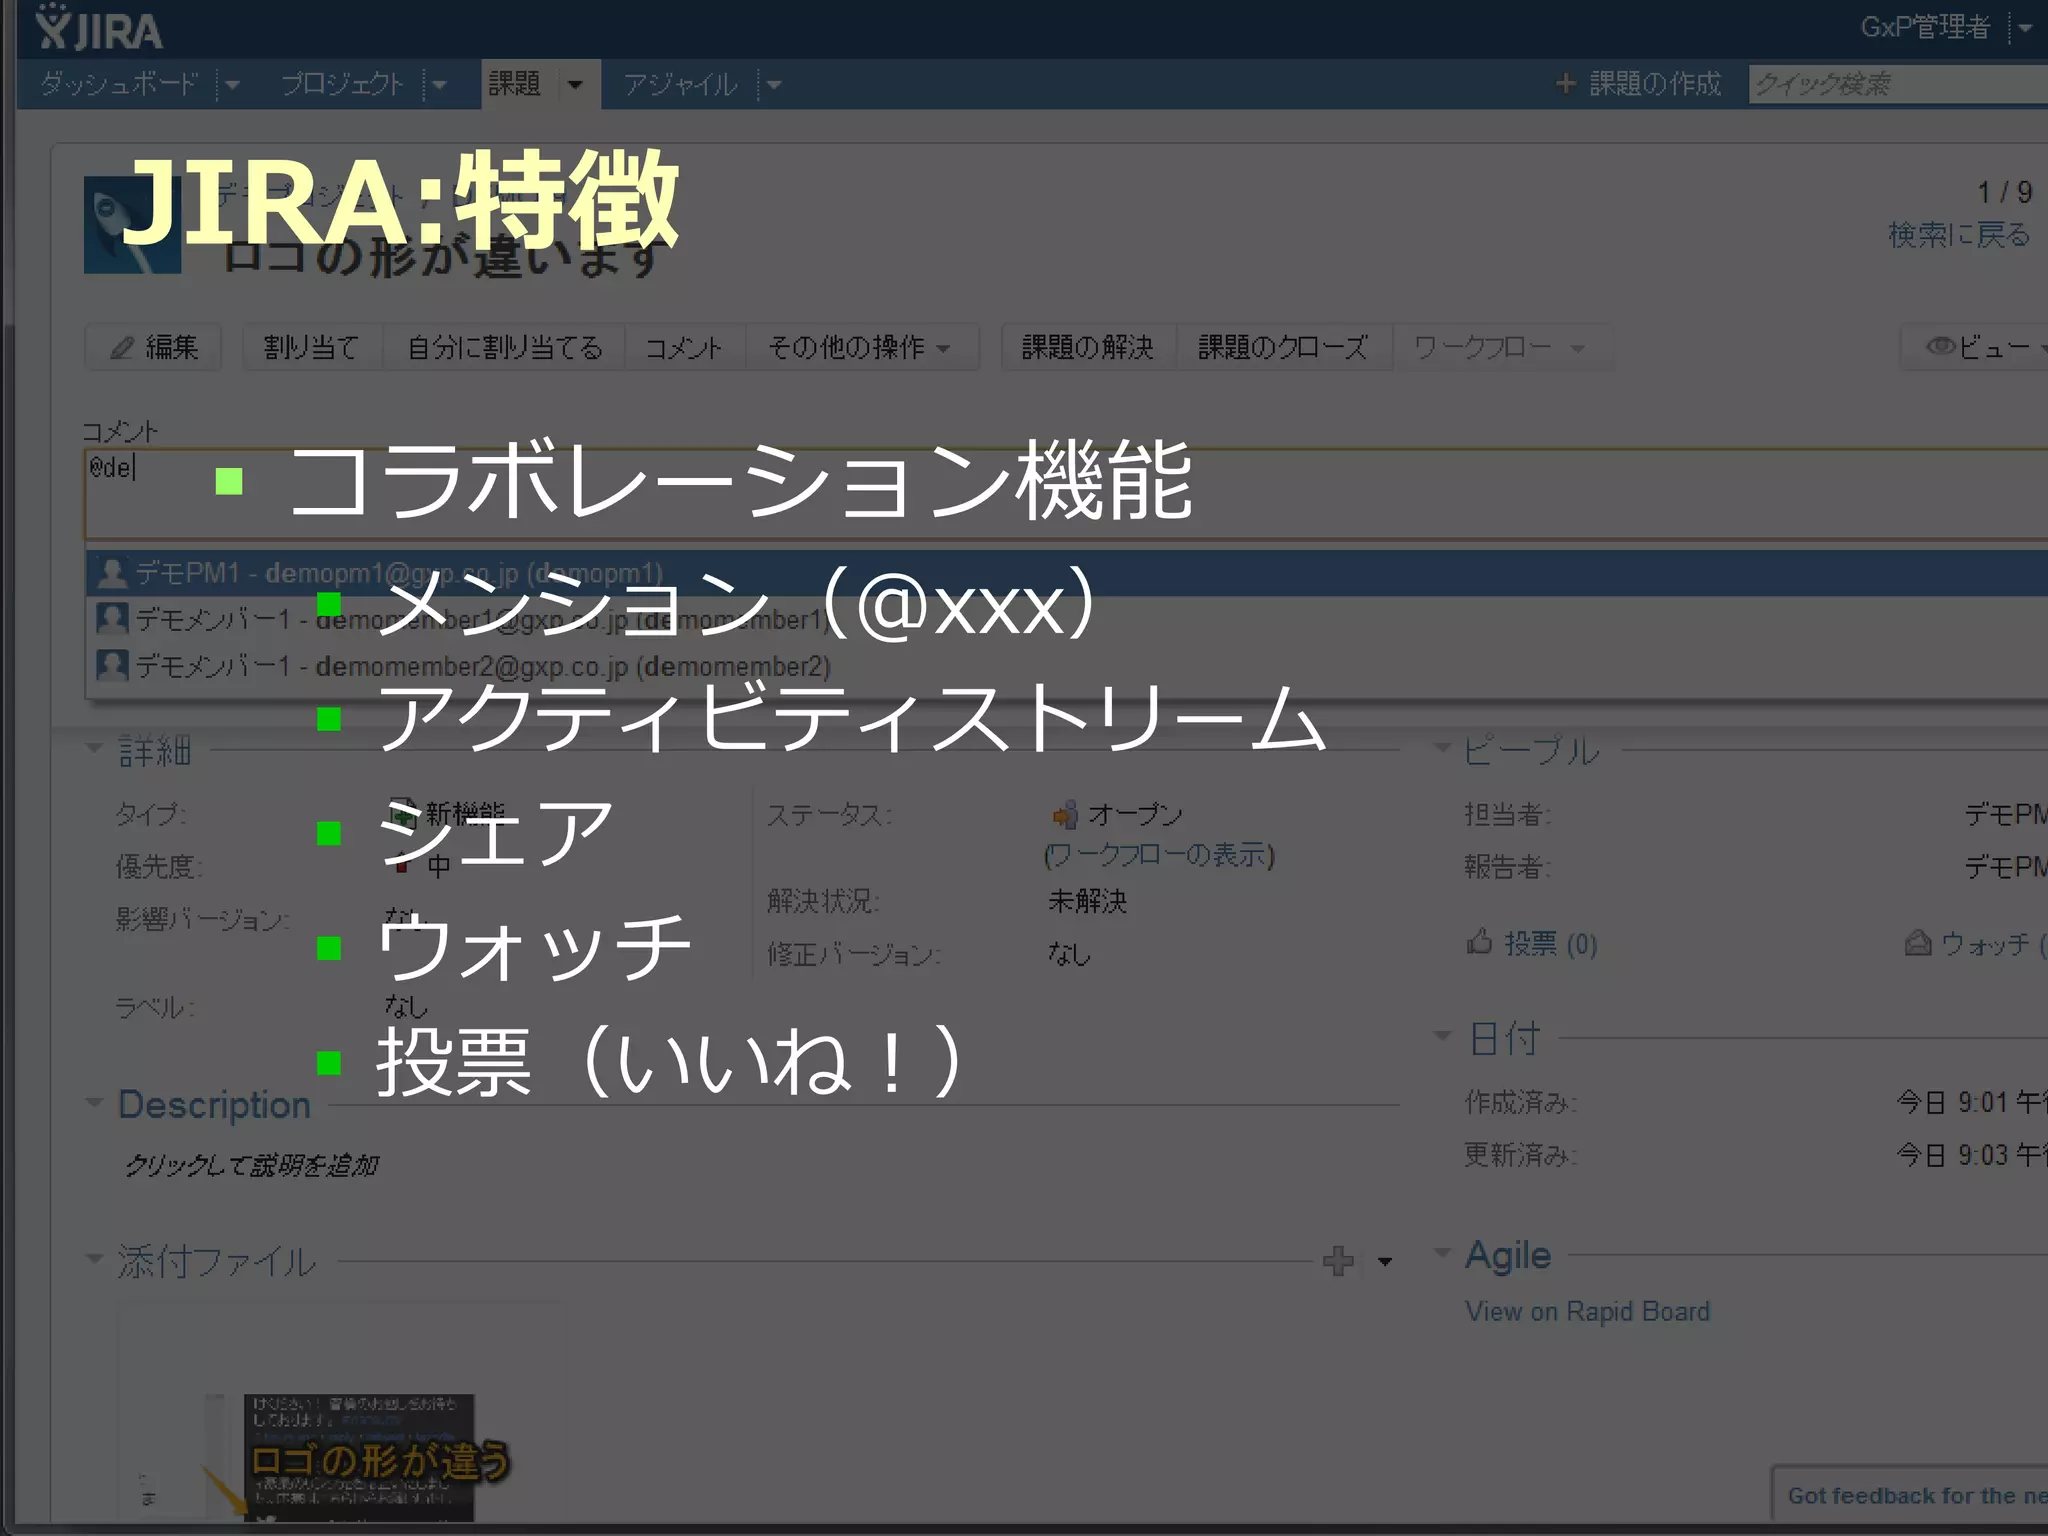The width and height of the screenshot is (2048, 1536).
Task: Click the Got feedback button
Action: tap(1911, 1496)
